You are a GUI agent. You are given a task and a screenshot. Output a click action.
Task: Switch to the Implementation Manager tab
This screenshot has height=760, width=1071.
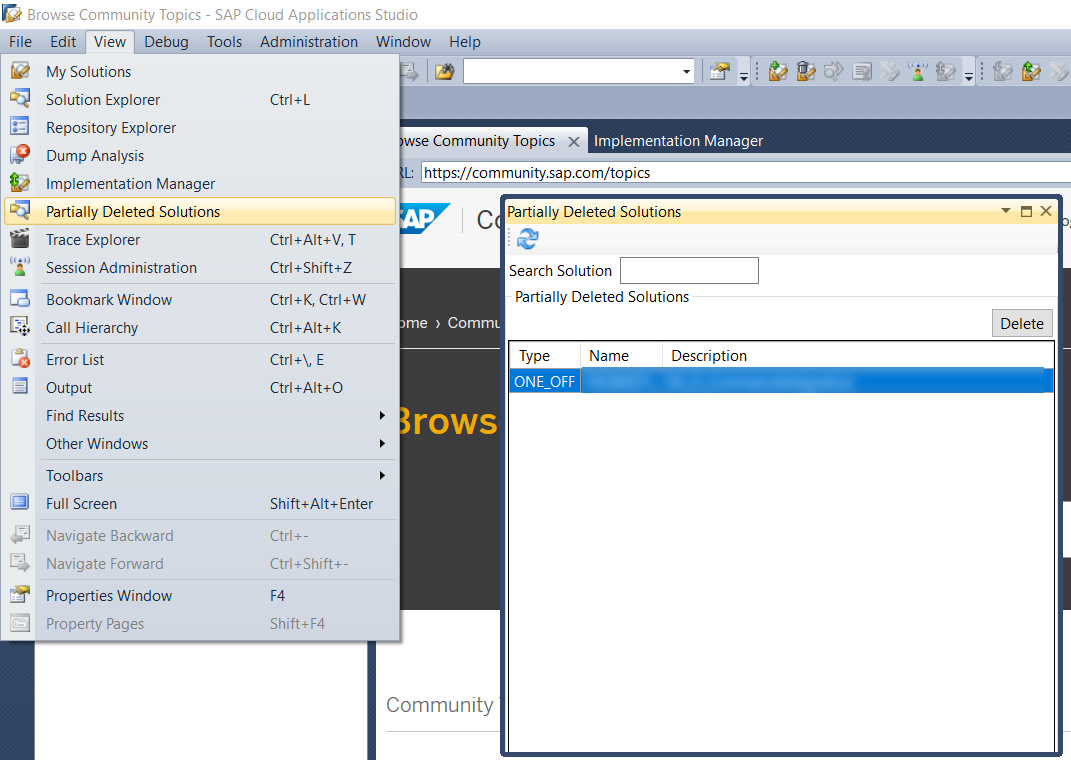678,141
